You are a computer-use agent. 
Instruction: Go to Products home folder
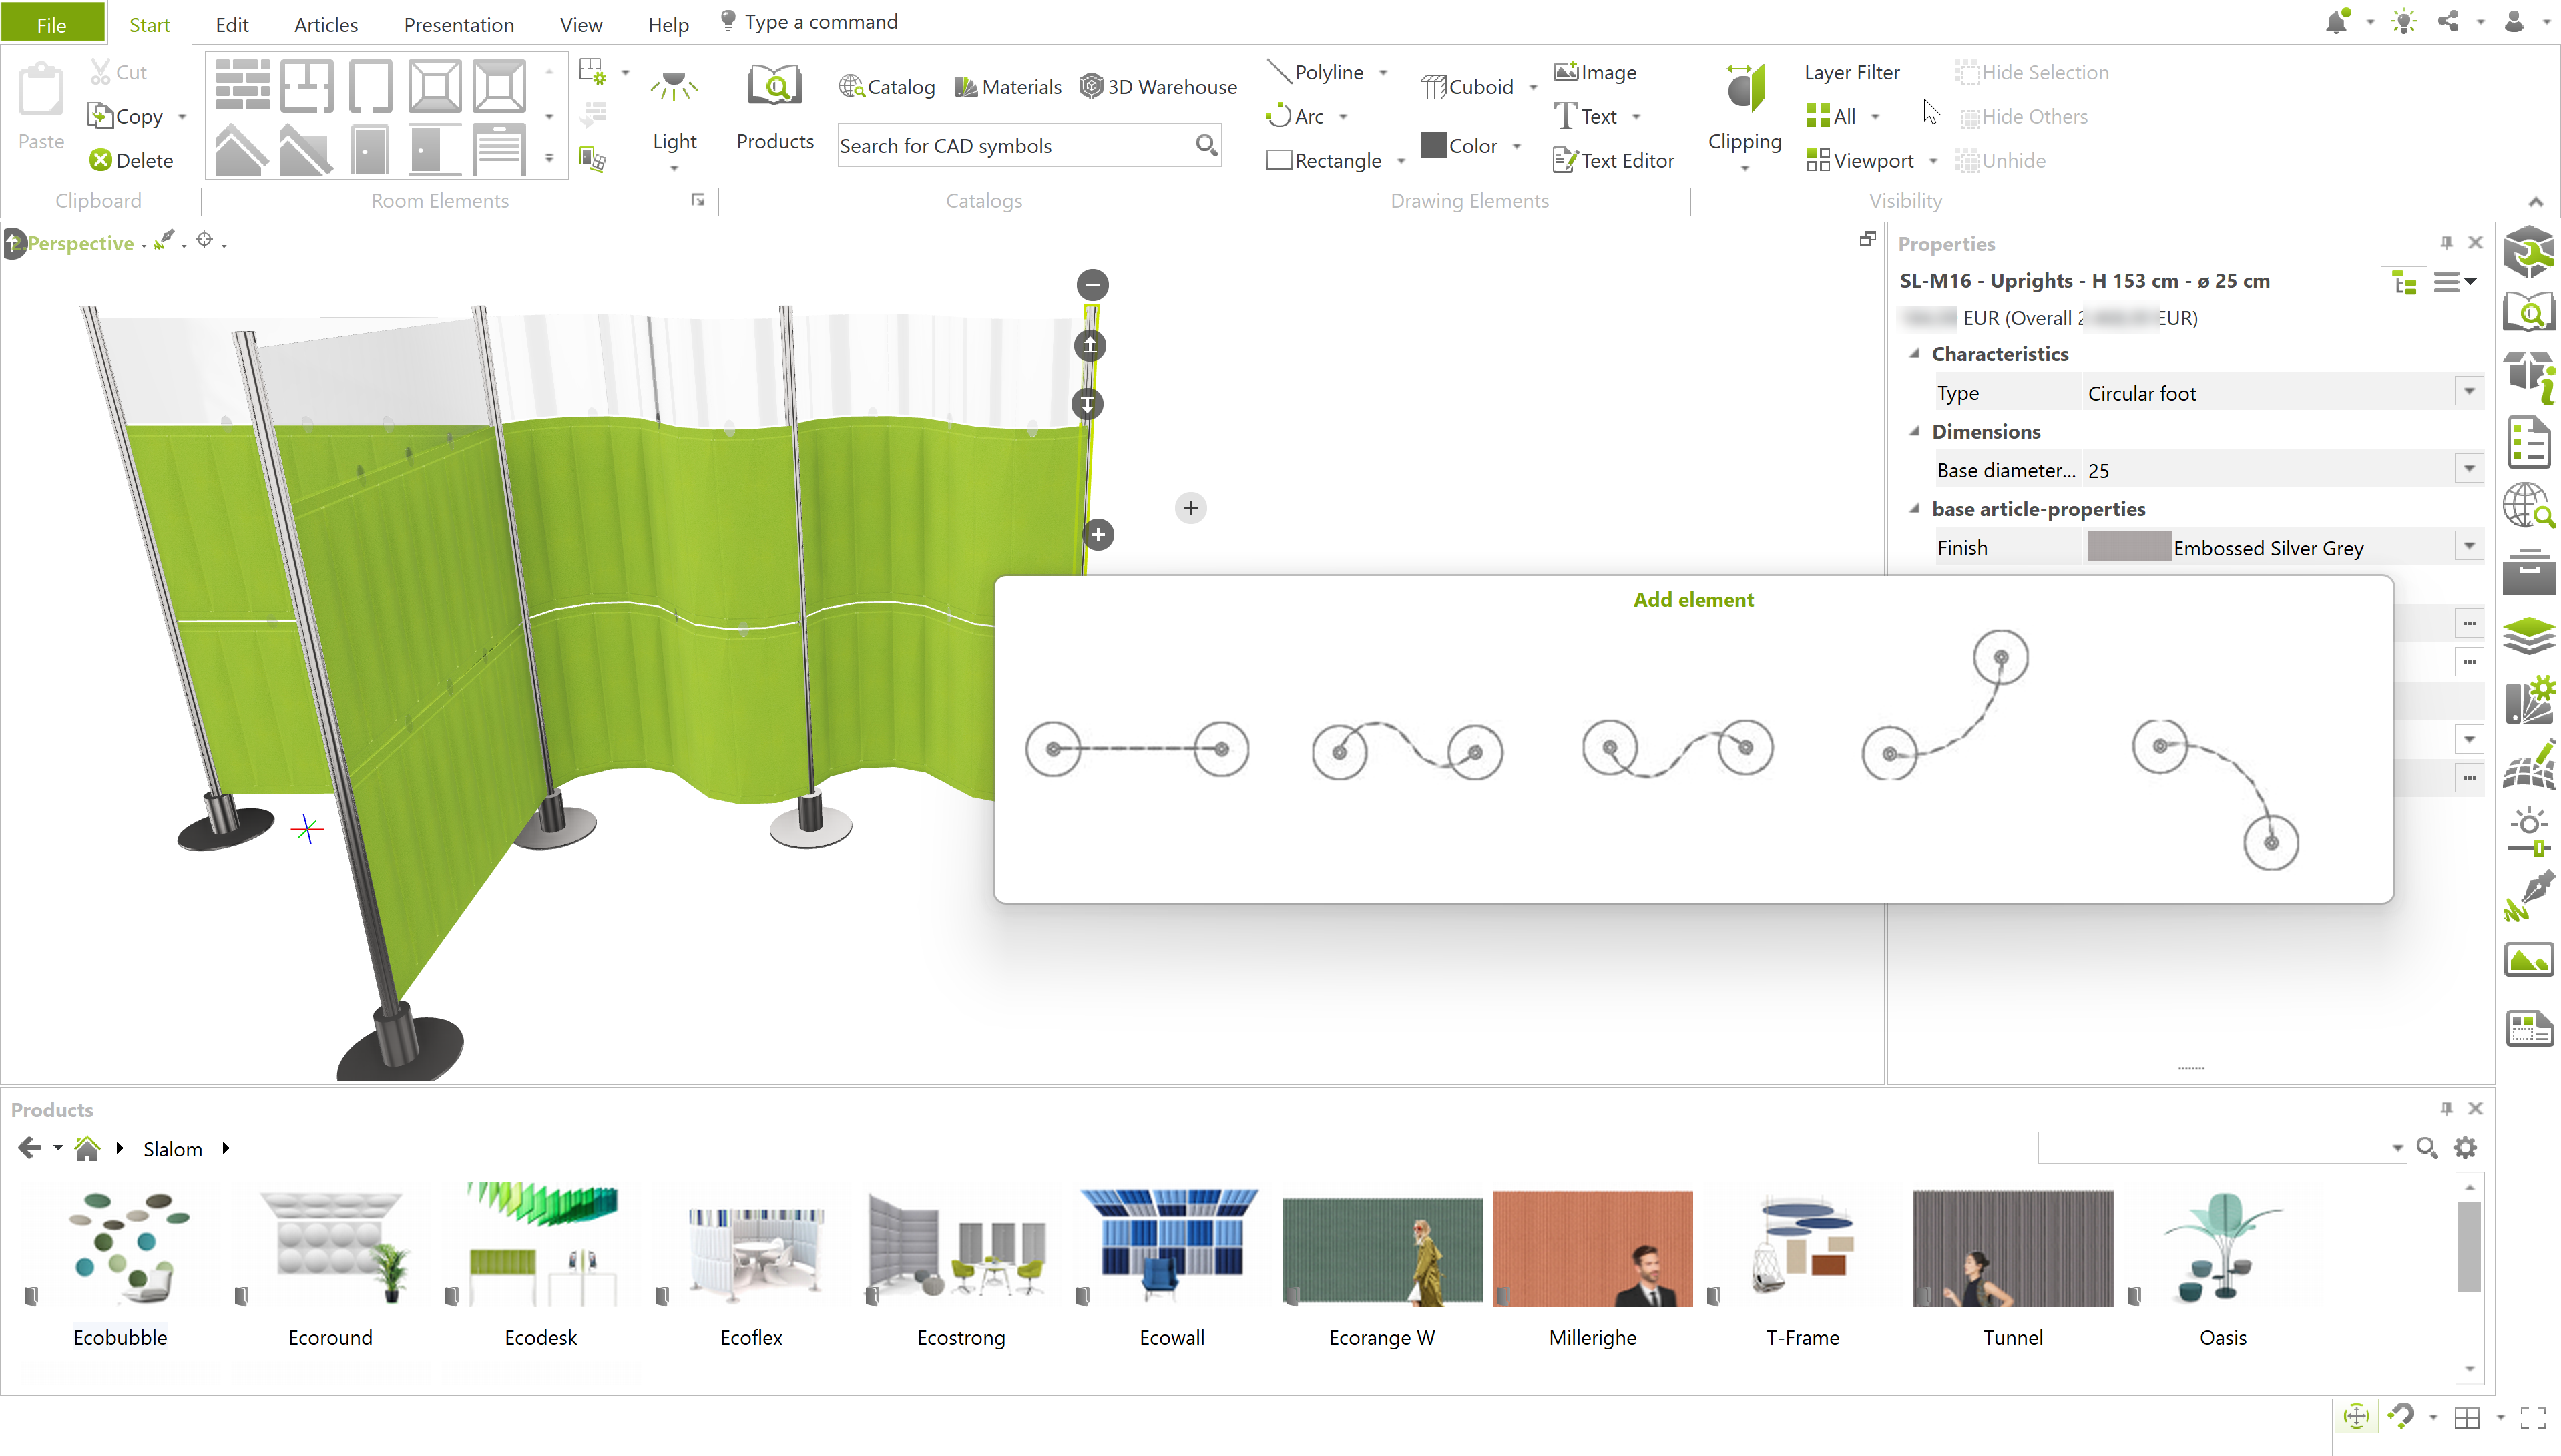coord(88,1147)
